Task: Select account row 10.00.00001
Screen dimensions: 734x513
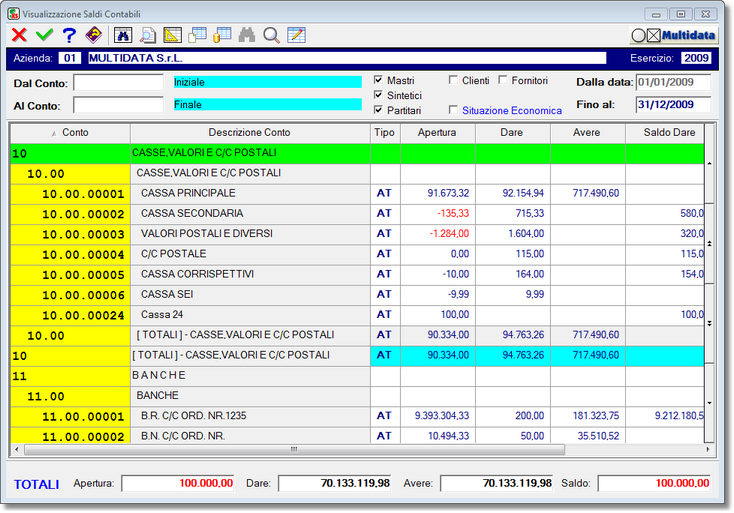Action: coord(357,194)
